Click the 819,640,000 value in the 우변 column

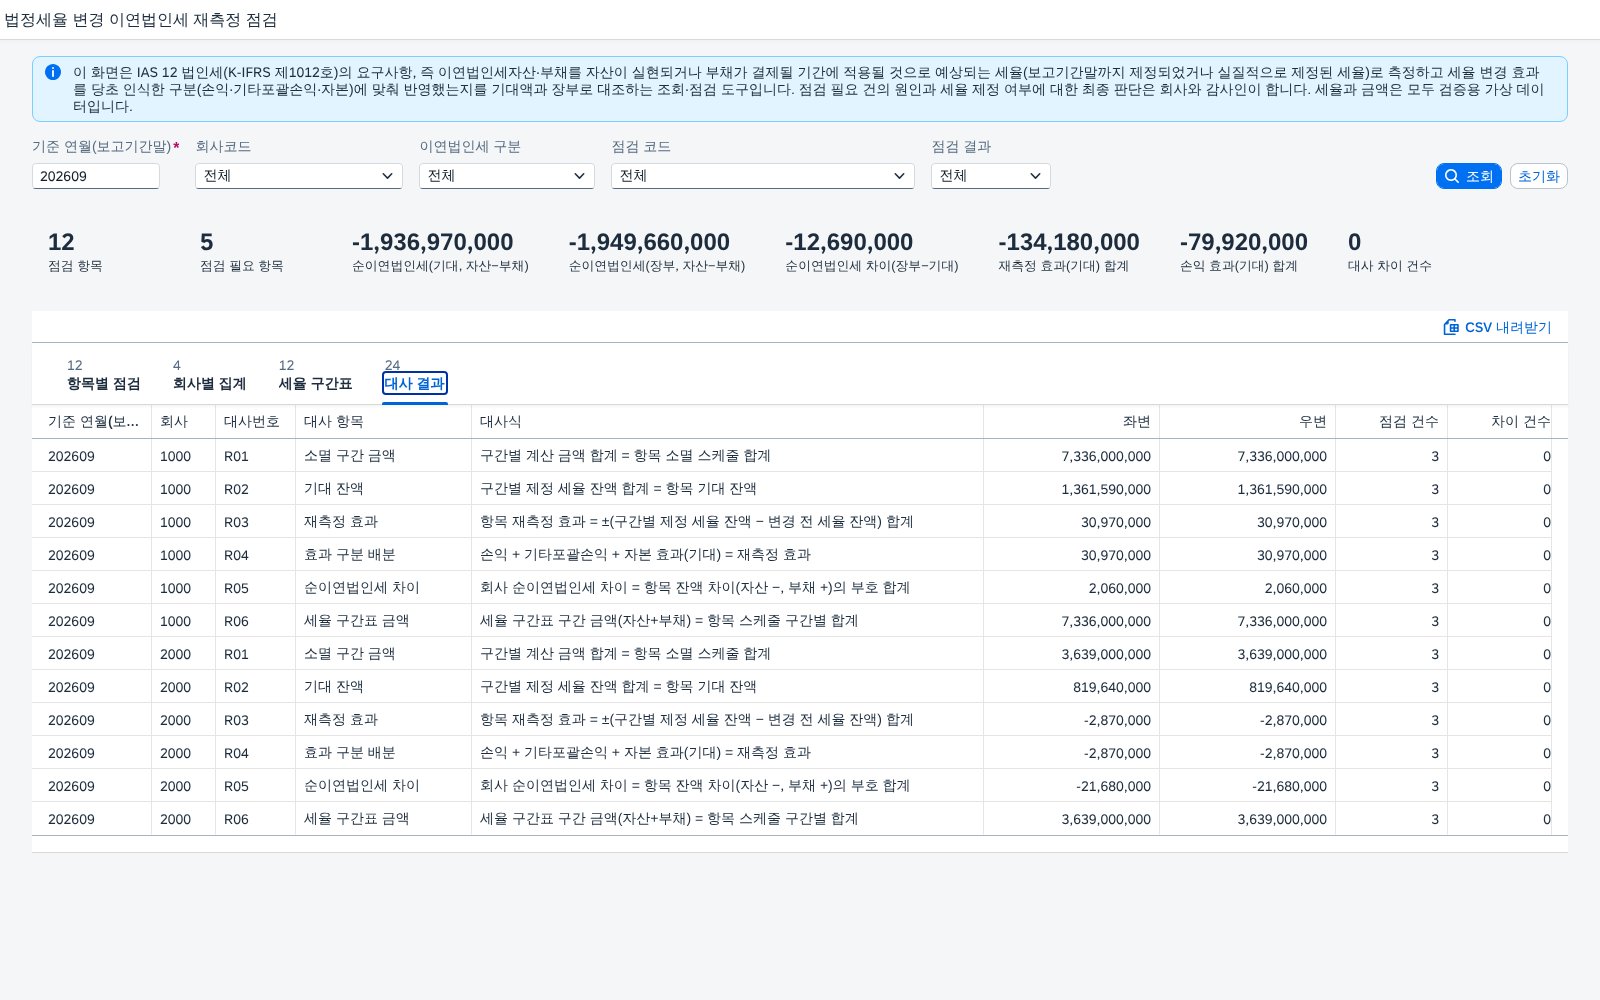tap(1288, 687)
